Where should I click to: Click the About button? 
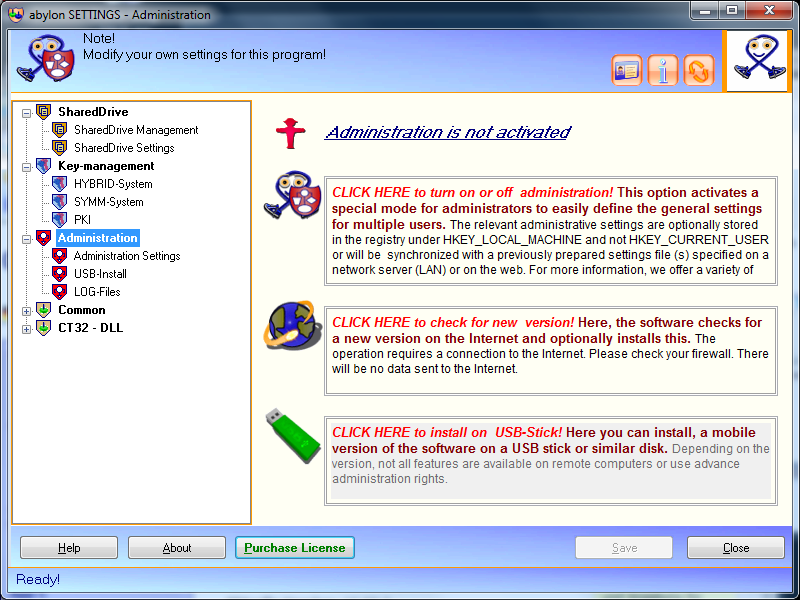coord(177,547)
